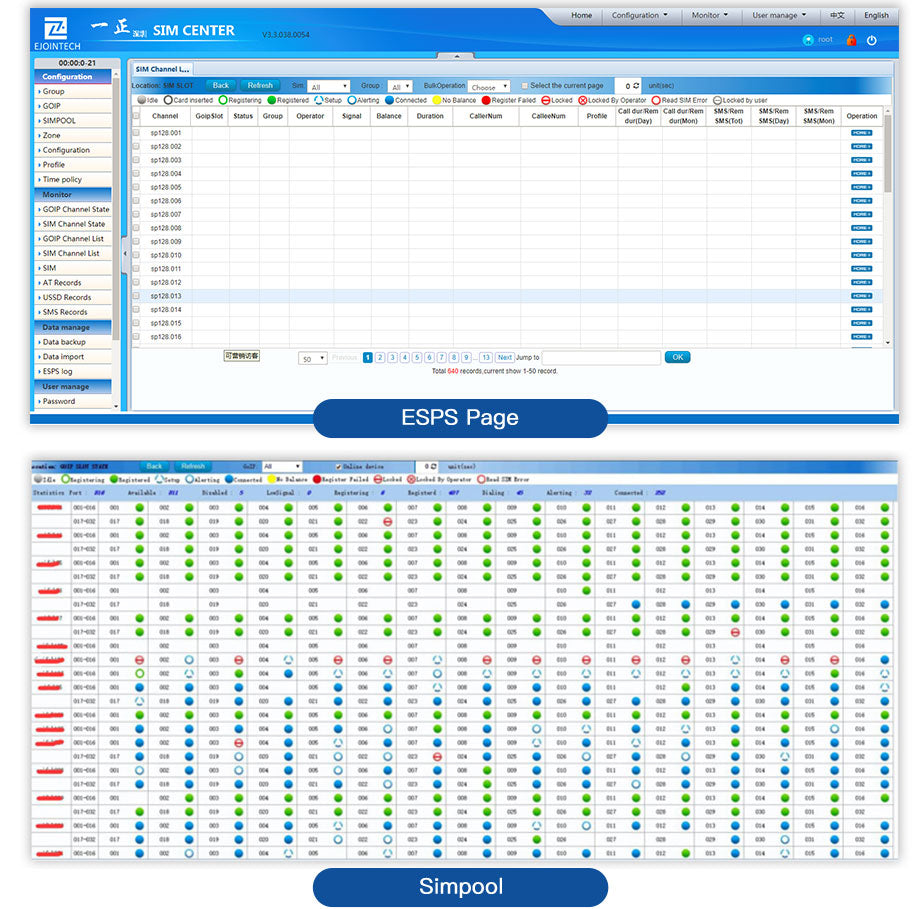Tick the checkbox for row sp128.005
The height and width of the screenshot is (909, 920).
pos(137,187)
